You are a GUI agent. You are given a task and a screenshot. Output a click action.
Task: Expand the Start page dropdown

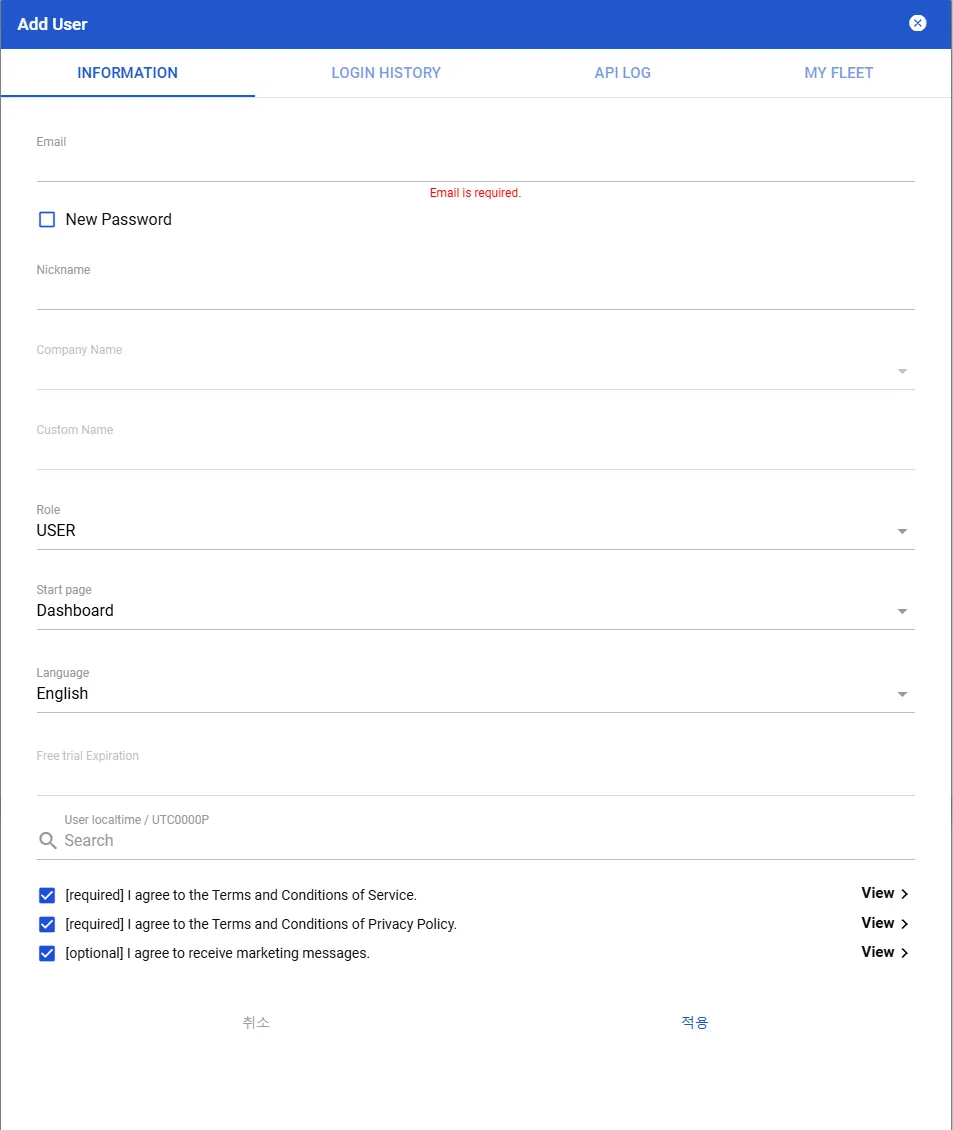(x=475, y=611)
